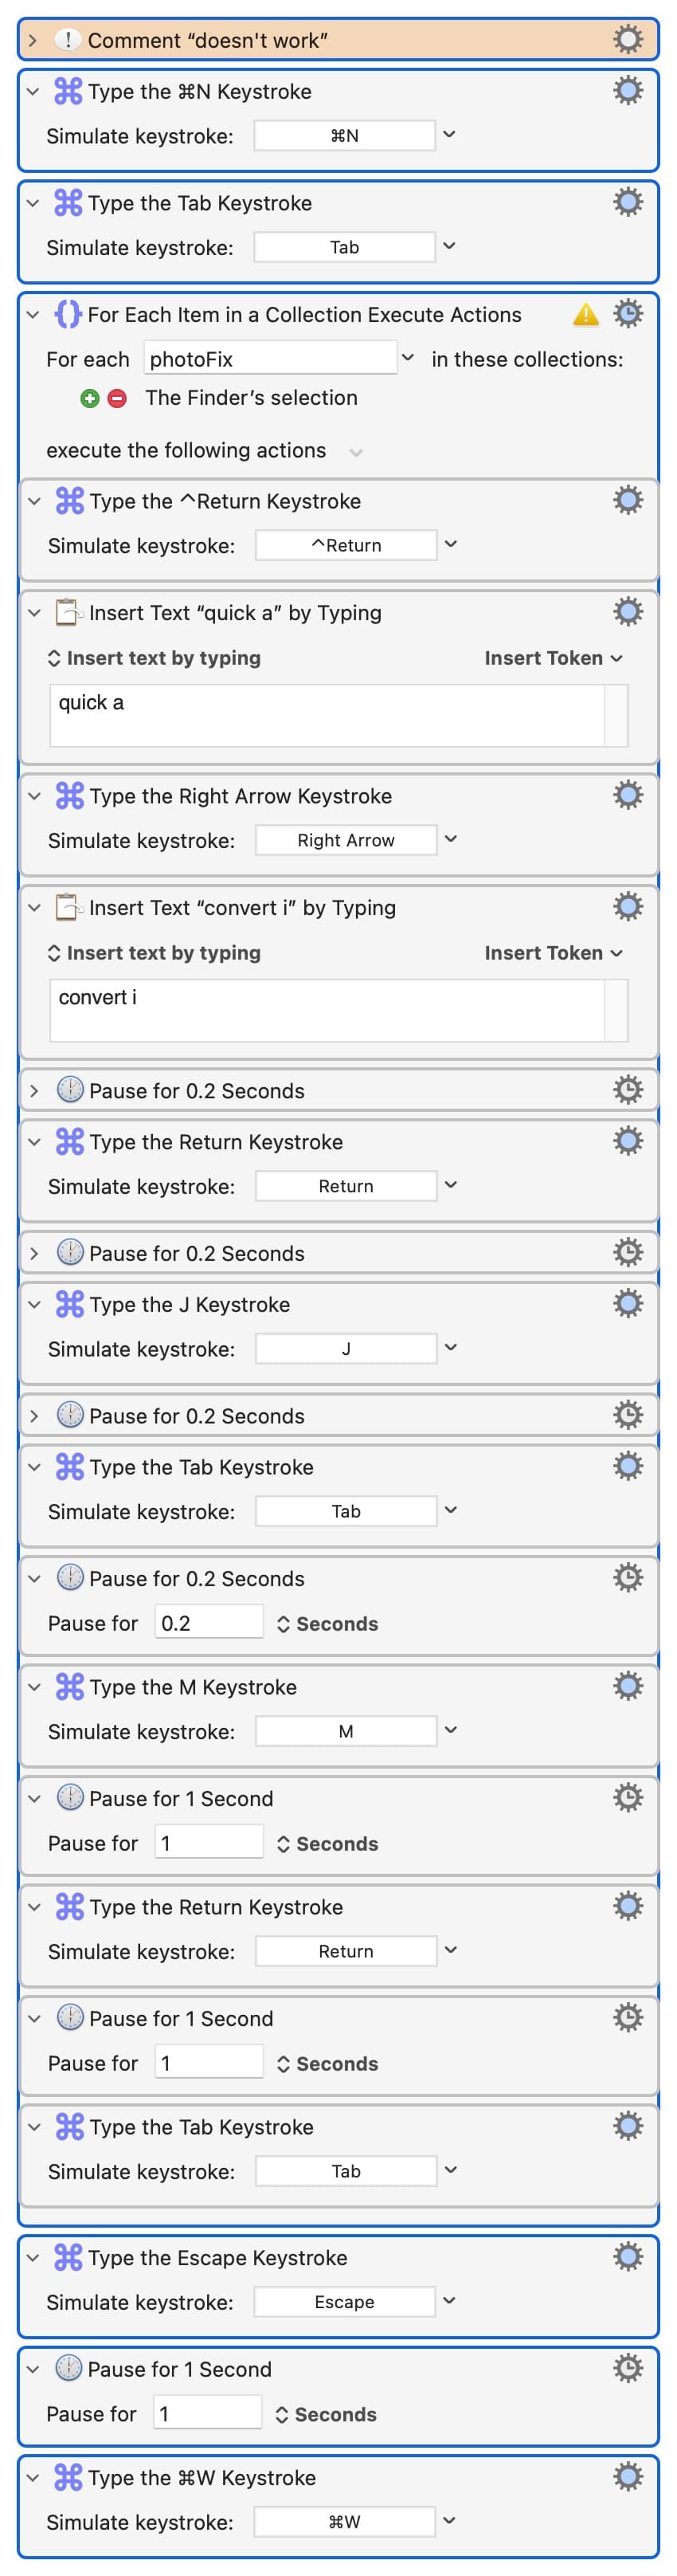This screenshot has height=2576, width=677.
Task: Click red minus to remove Finder's selection
Action: click(x=117, y=398)
